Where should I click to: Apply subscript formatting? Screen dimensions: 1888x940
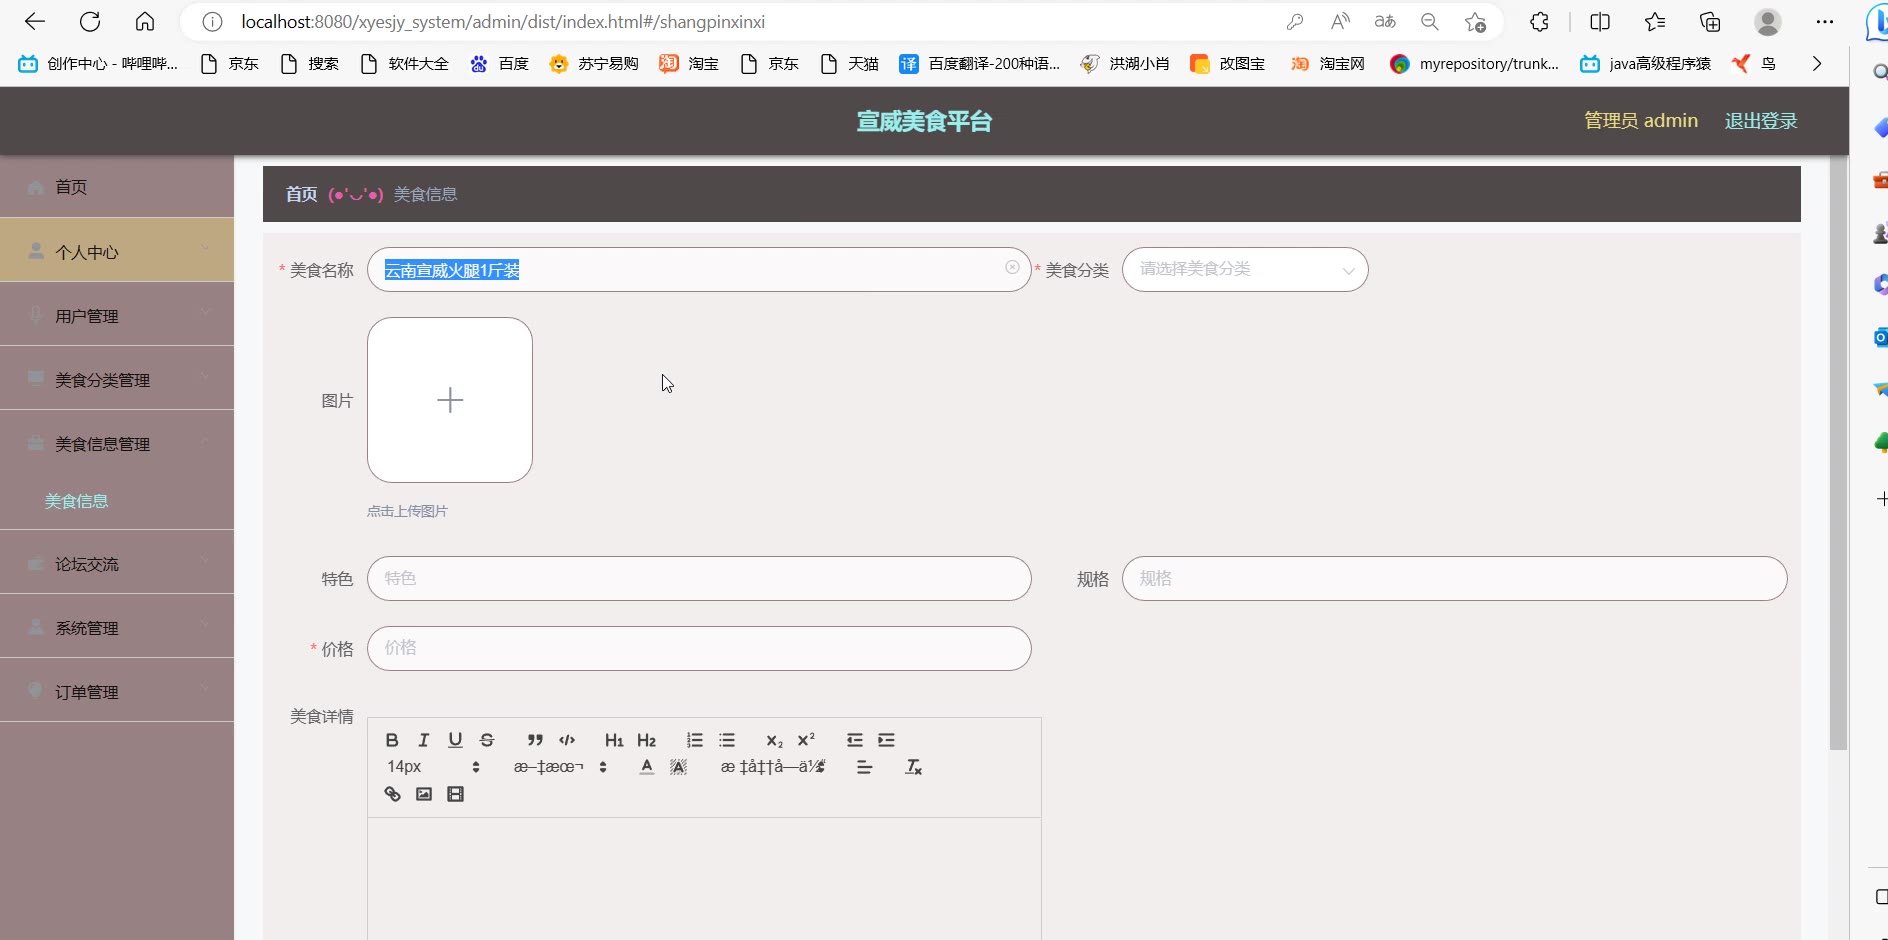tap(774, 740)
